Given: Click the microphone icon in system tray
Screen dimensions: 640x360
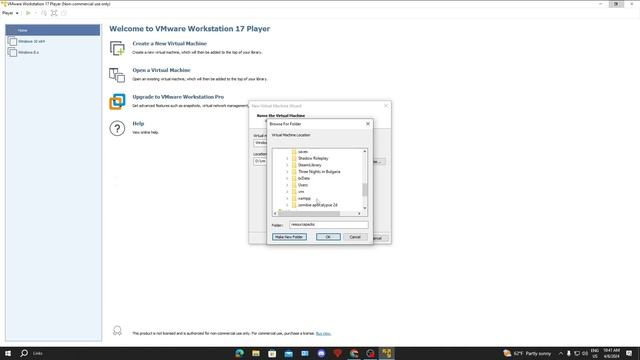Looking at the screenshot, I should (x=569, y=353).
